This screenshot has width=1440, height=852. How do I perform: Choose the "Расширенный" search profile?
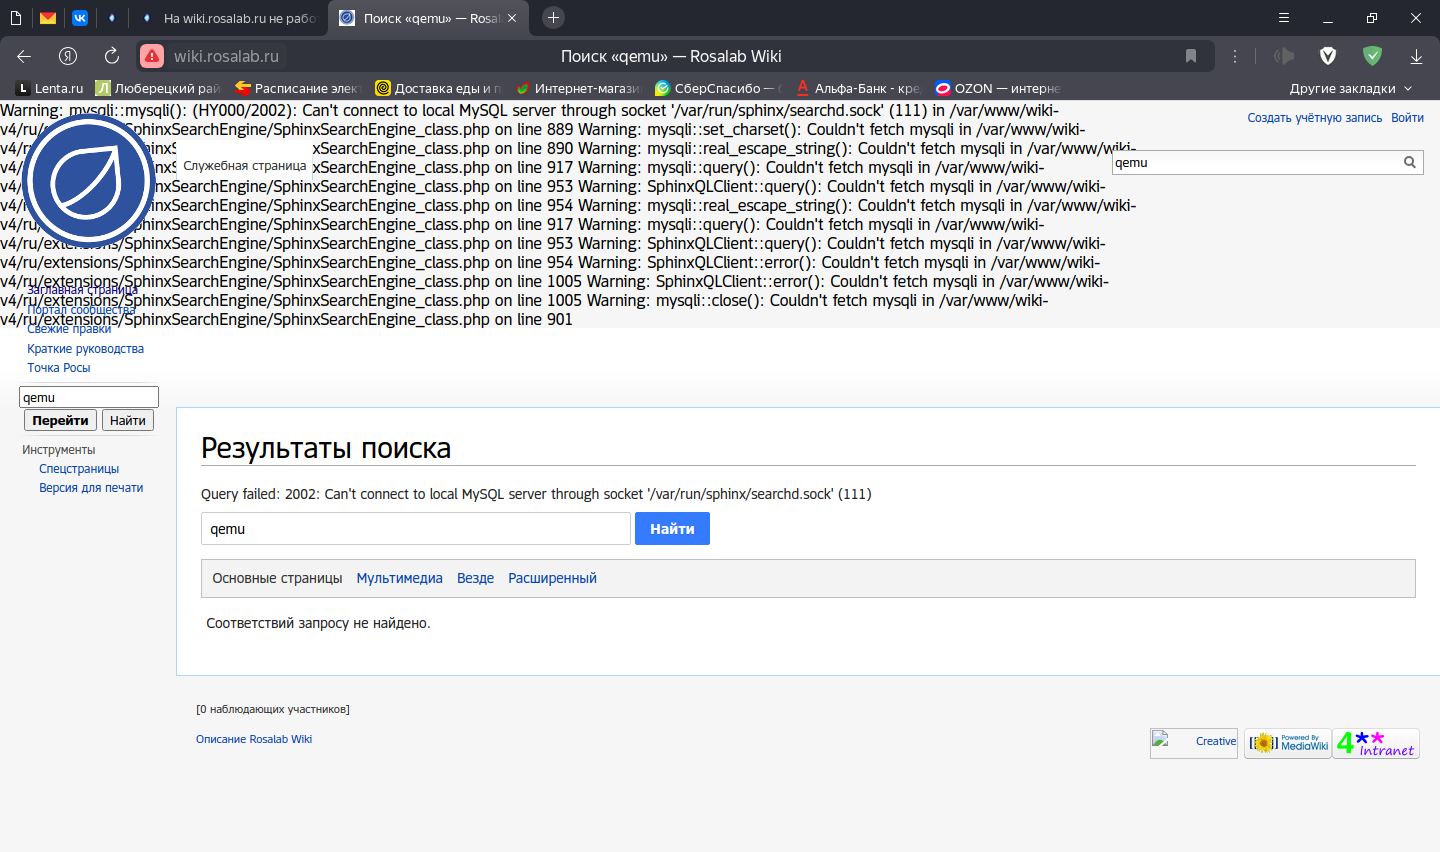pyautogui.click(x=552, y=578)
